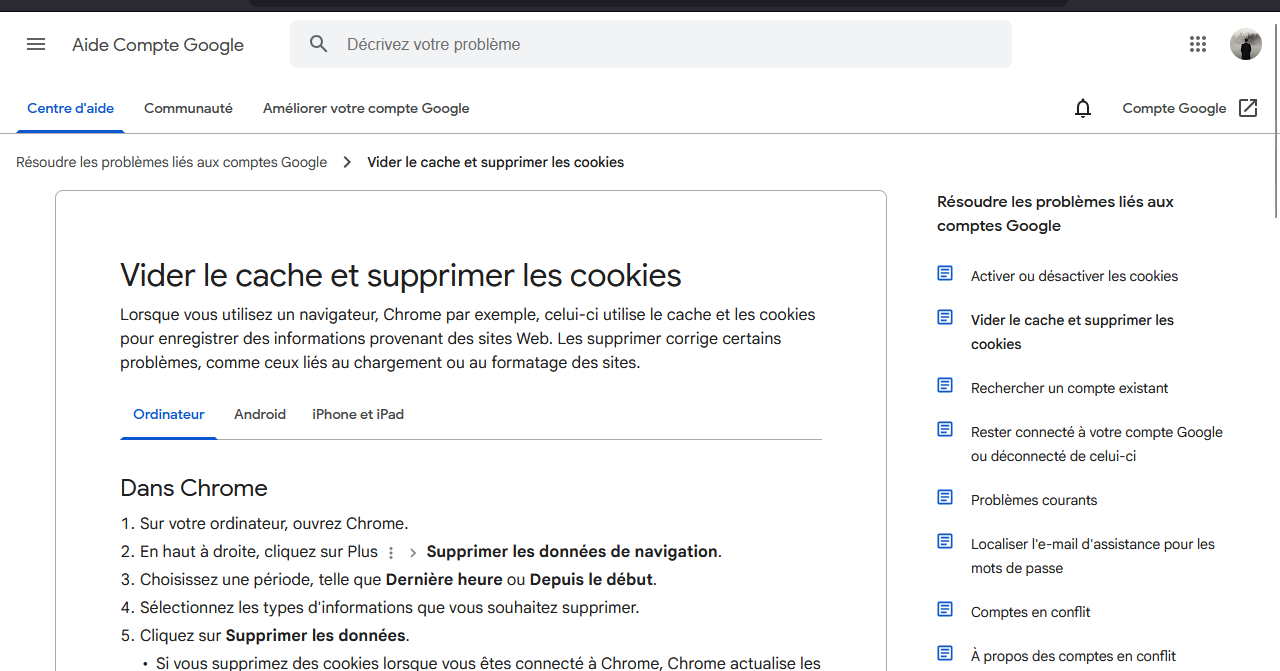
Task: Open the Compte Google link
Action: (1174, 108)
